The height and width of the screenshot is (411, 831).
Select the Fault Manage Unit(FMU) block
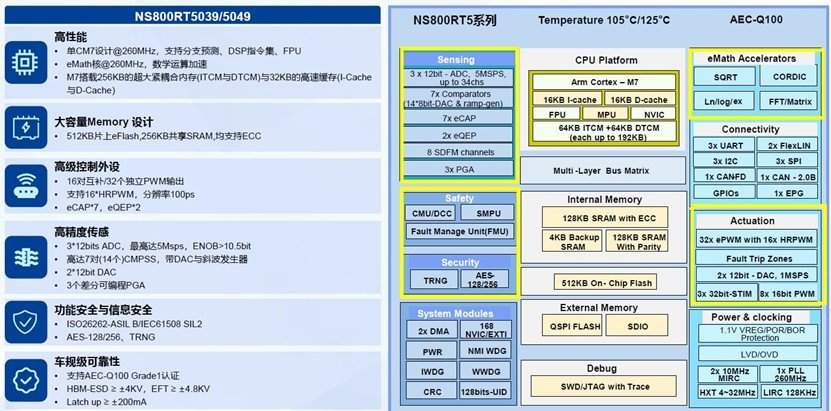pos(457,232)
